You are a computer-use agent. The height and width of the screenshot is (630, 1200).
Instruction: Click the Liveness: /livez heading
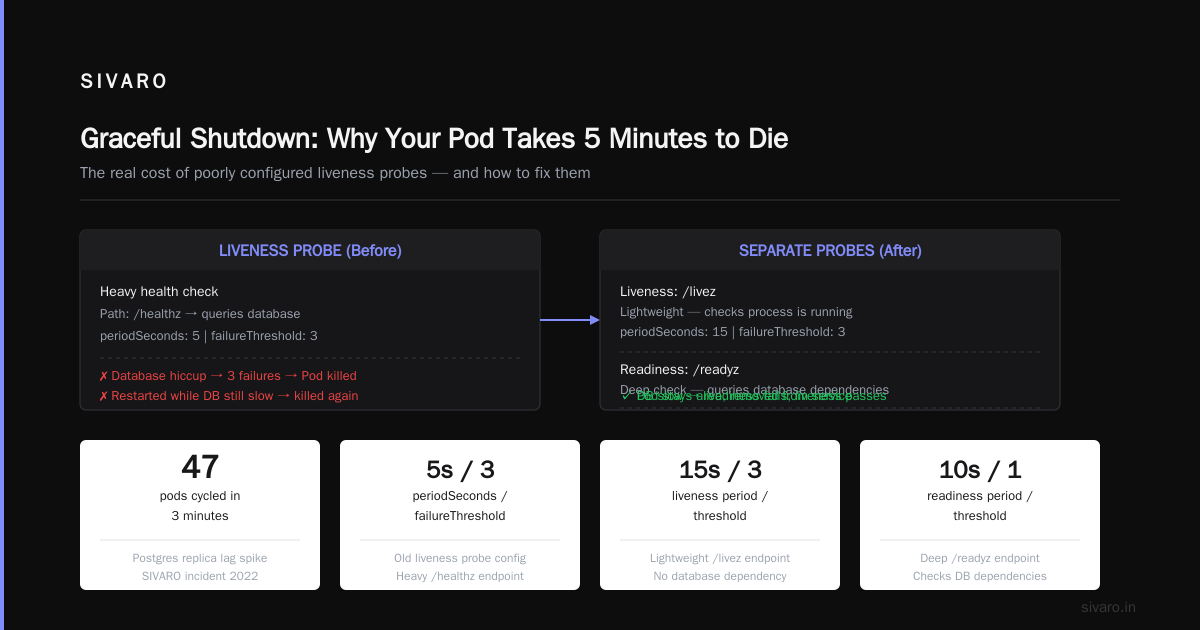pos(668,292)
